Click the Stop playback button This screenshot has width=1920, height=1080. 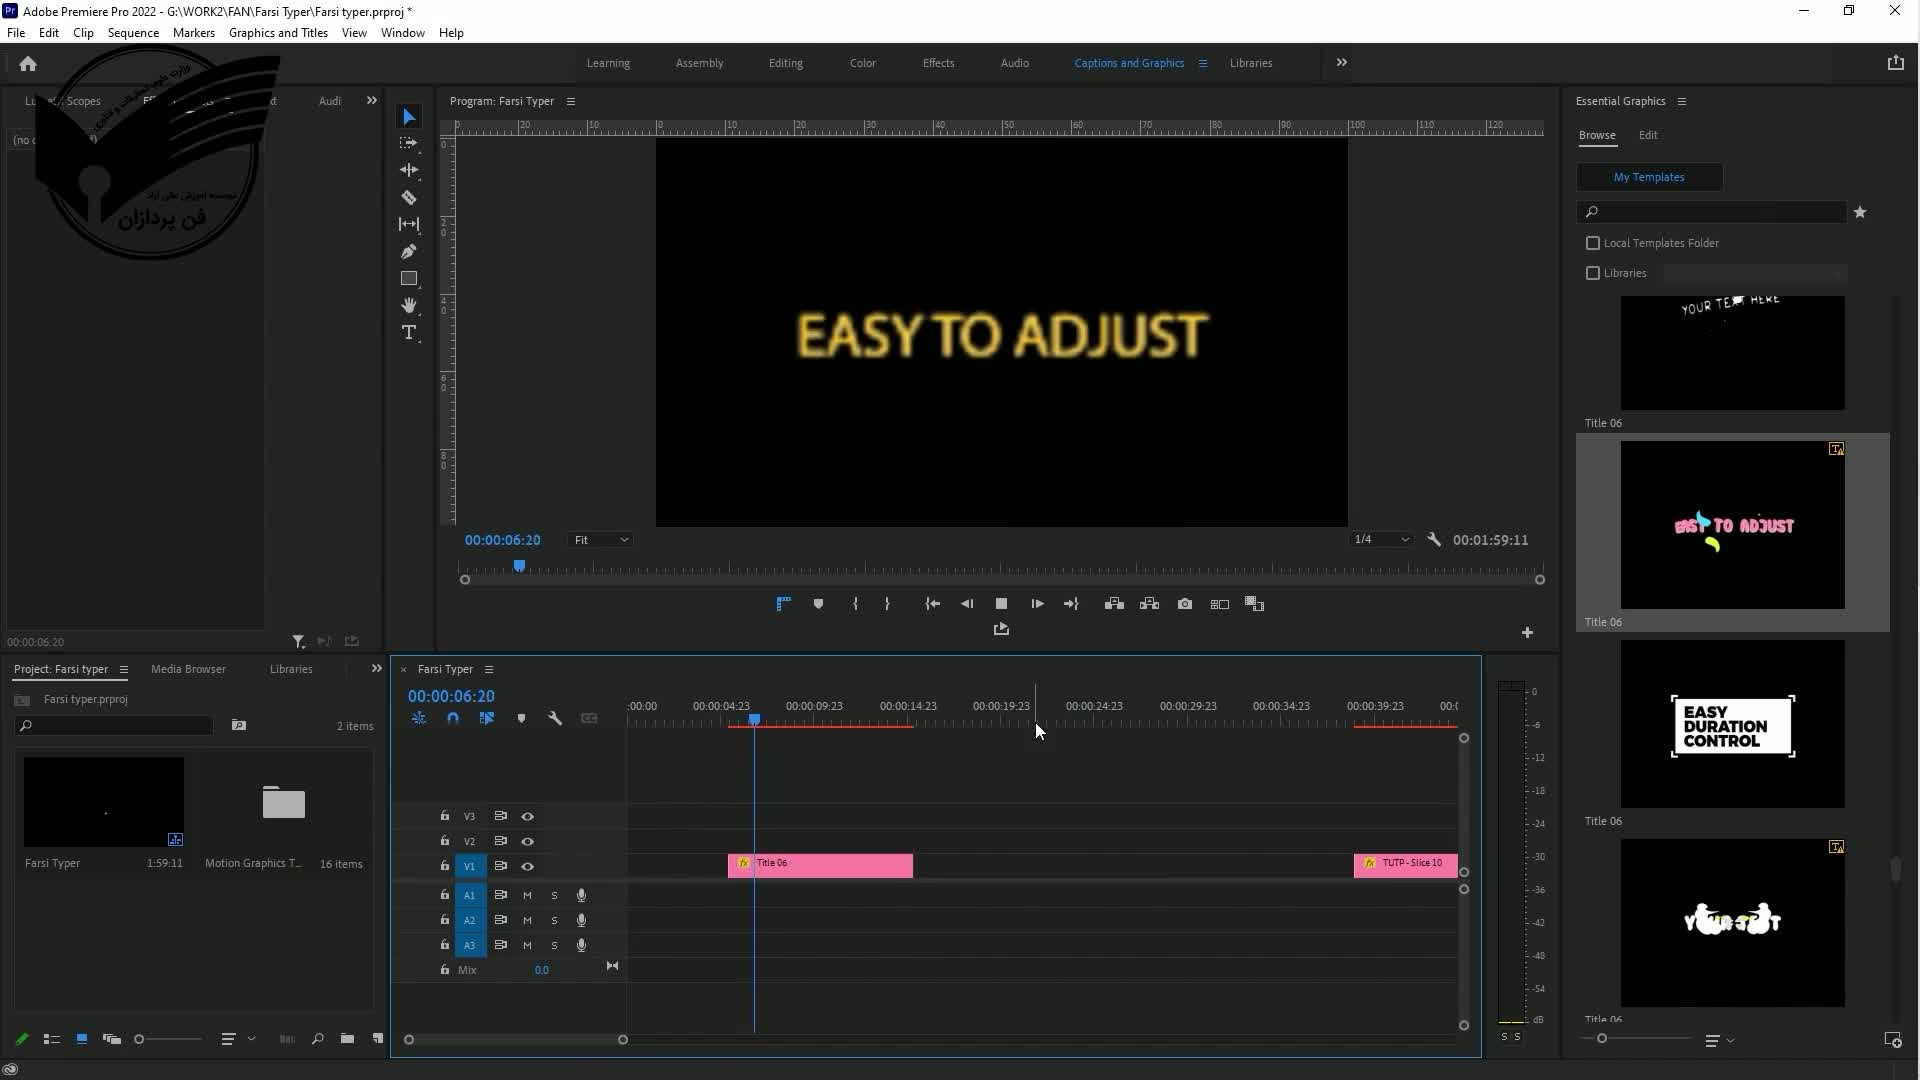coord(1001,604)
